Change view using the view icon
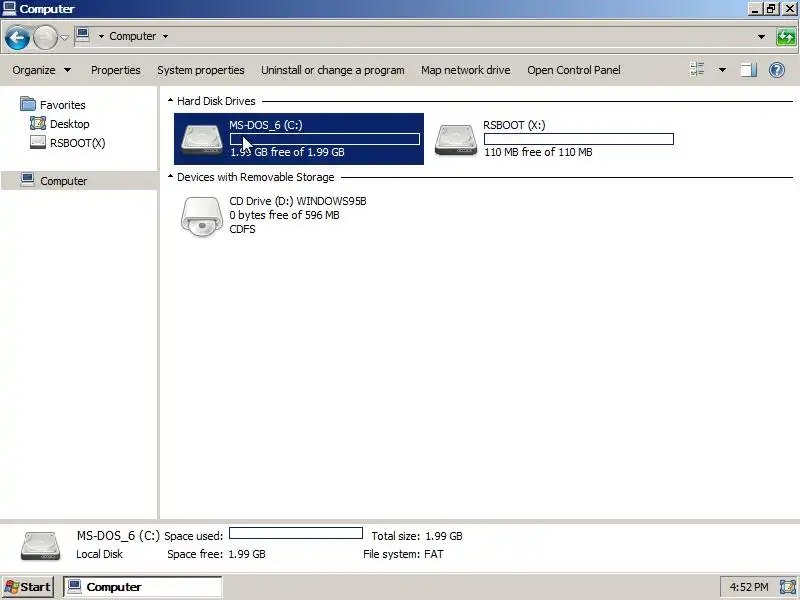Viewport: 800px width, 600px height. 697,69
